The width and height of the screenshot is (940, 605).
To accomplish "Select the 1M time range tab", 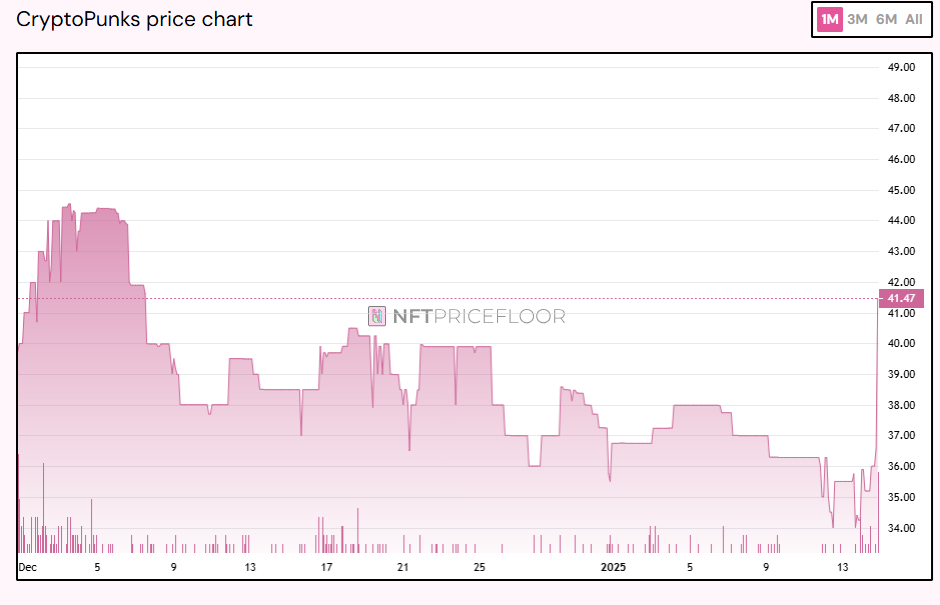I will pos(830,19).
